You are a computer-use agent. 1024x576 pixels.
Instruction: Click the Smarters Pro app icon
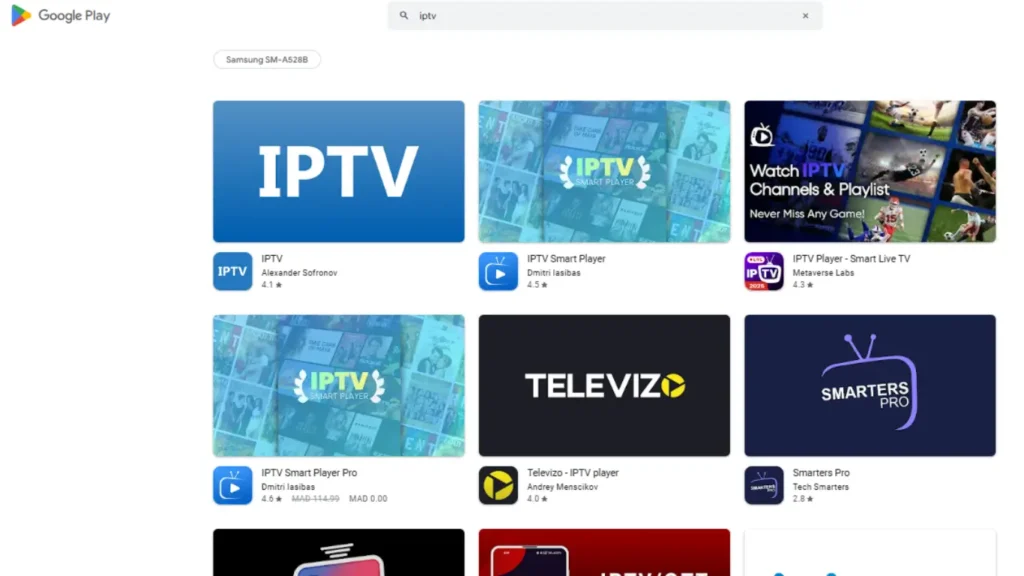click(764, 485)
